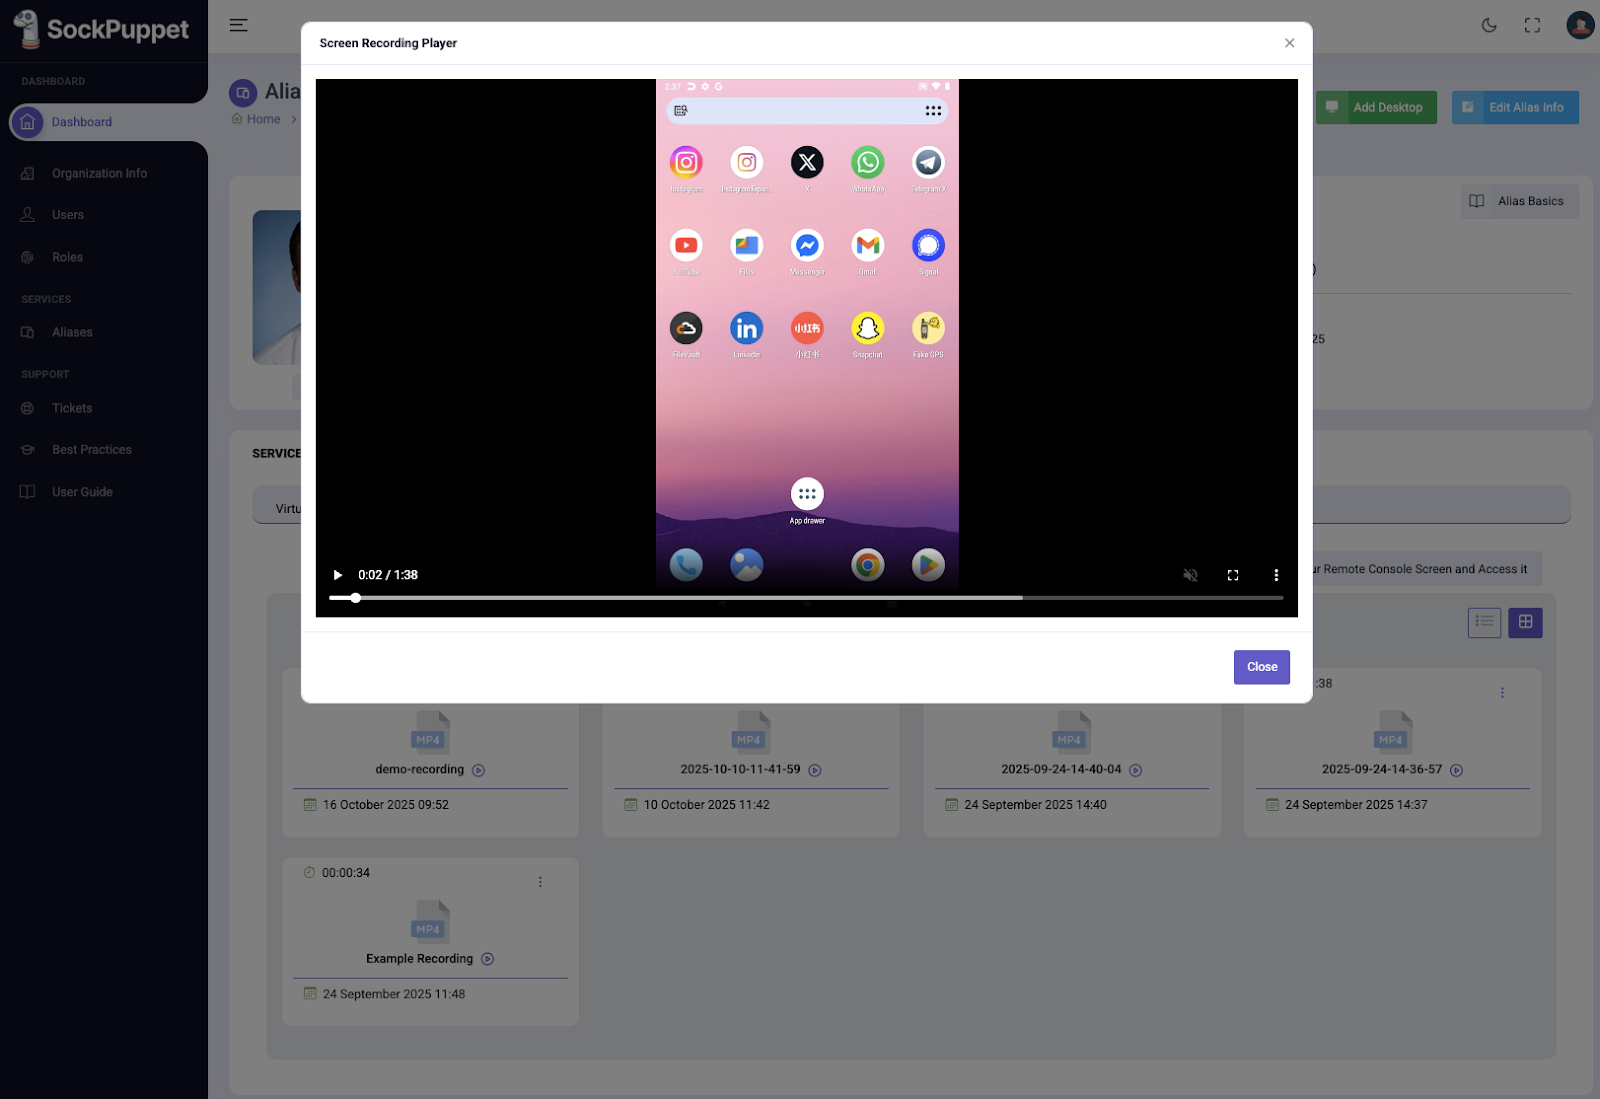Image resolution: width=1600 pixels, height=1099 pixels.
Task: Open the video player more options menu
Action: click(1276, 575)
